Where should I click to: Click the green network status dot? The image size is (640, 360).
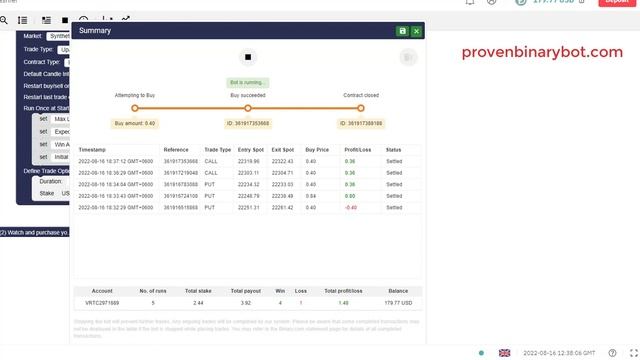[481, 353]
